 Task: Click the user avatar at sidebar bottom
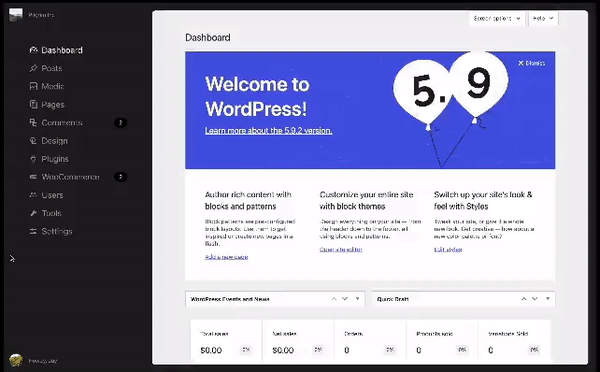pyautogui.click(x=16, y=361)
